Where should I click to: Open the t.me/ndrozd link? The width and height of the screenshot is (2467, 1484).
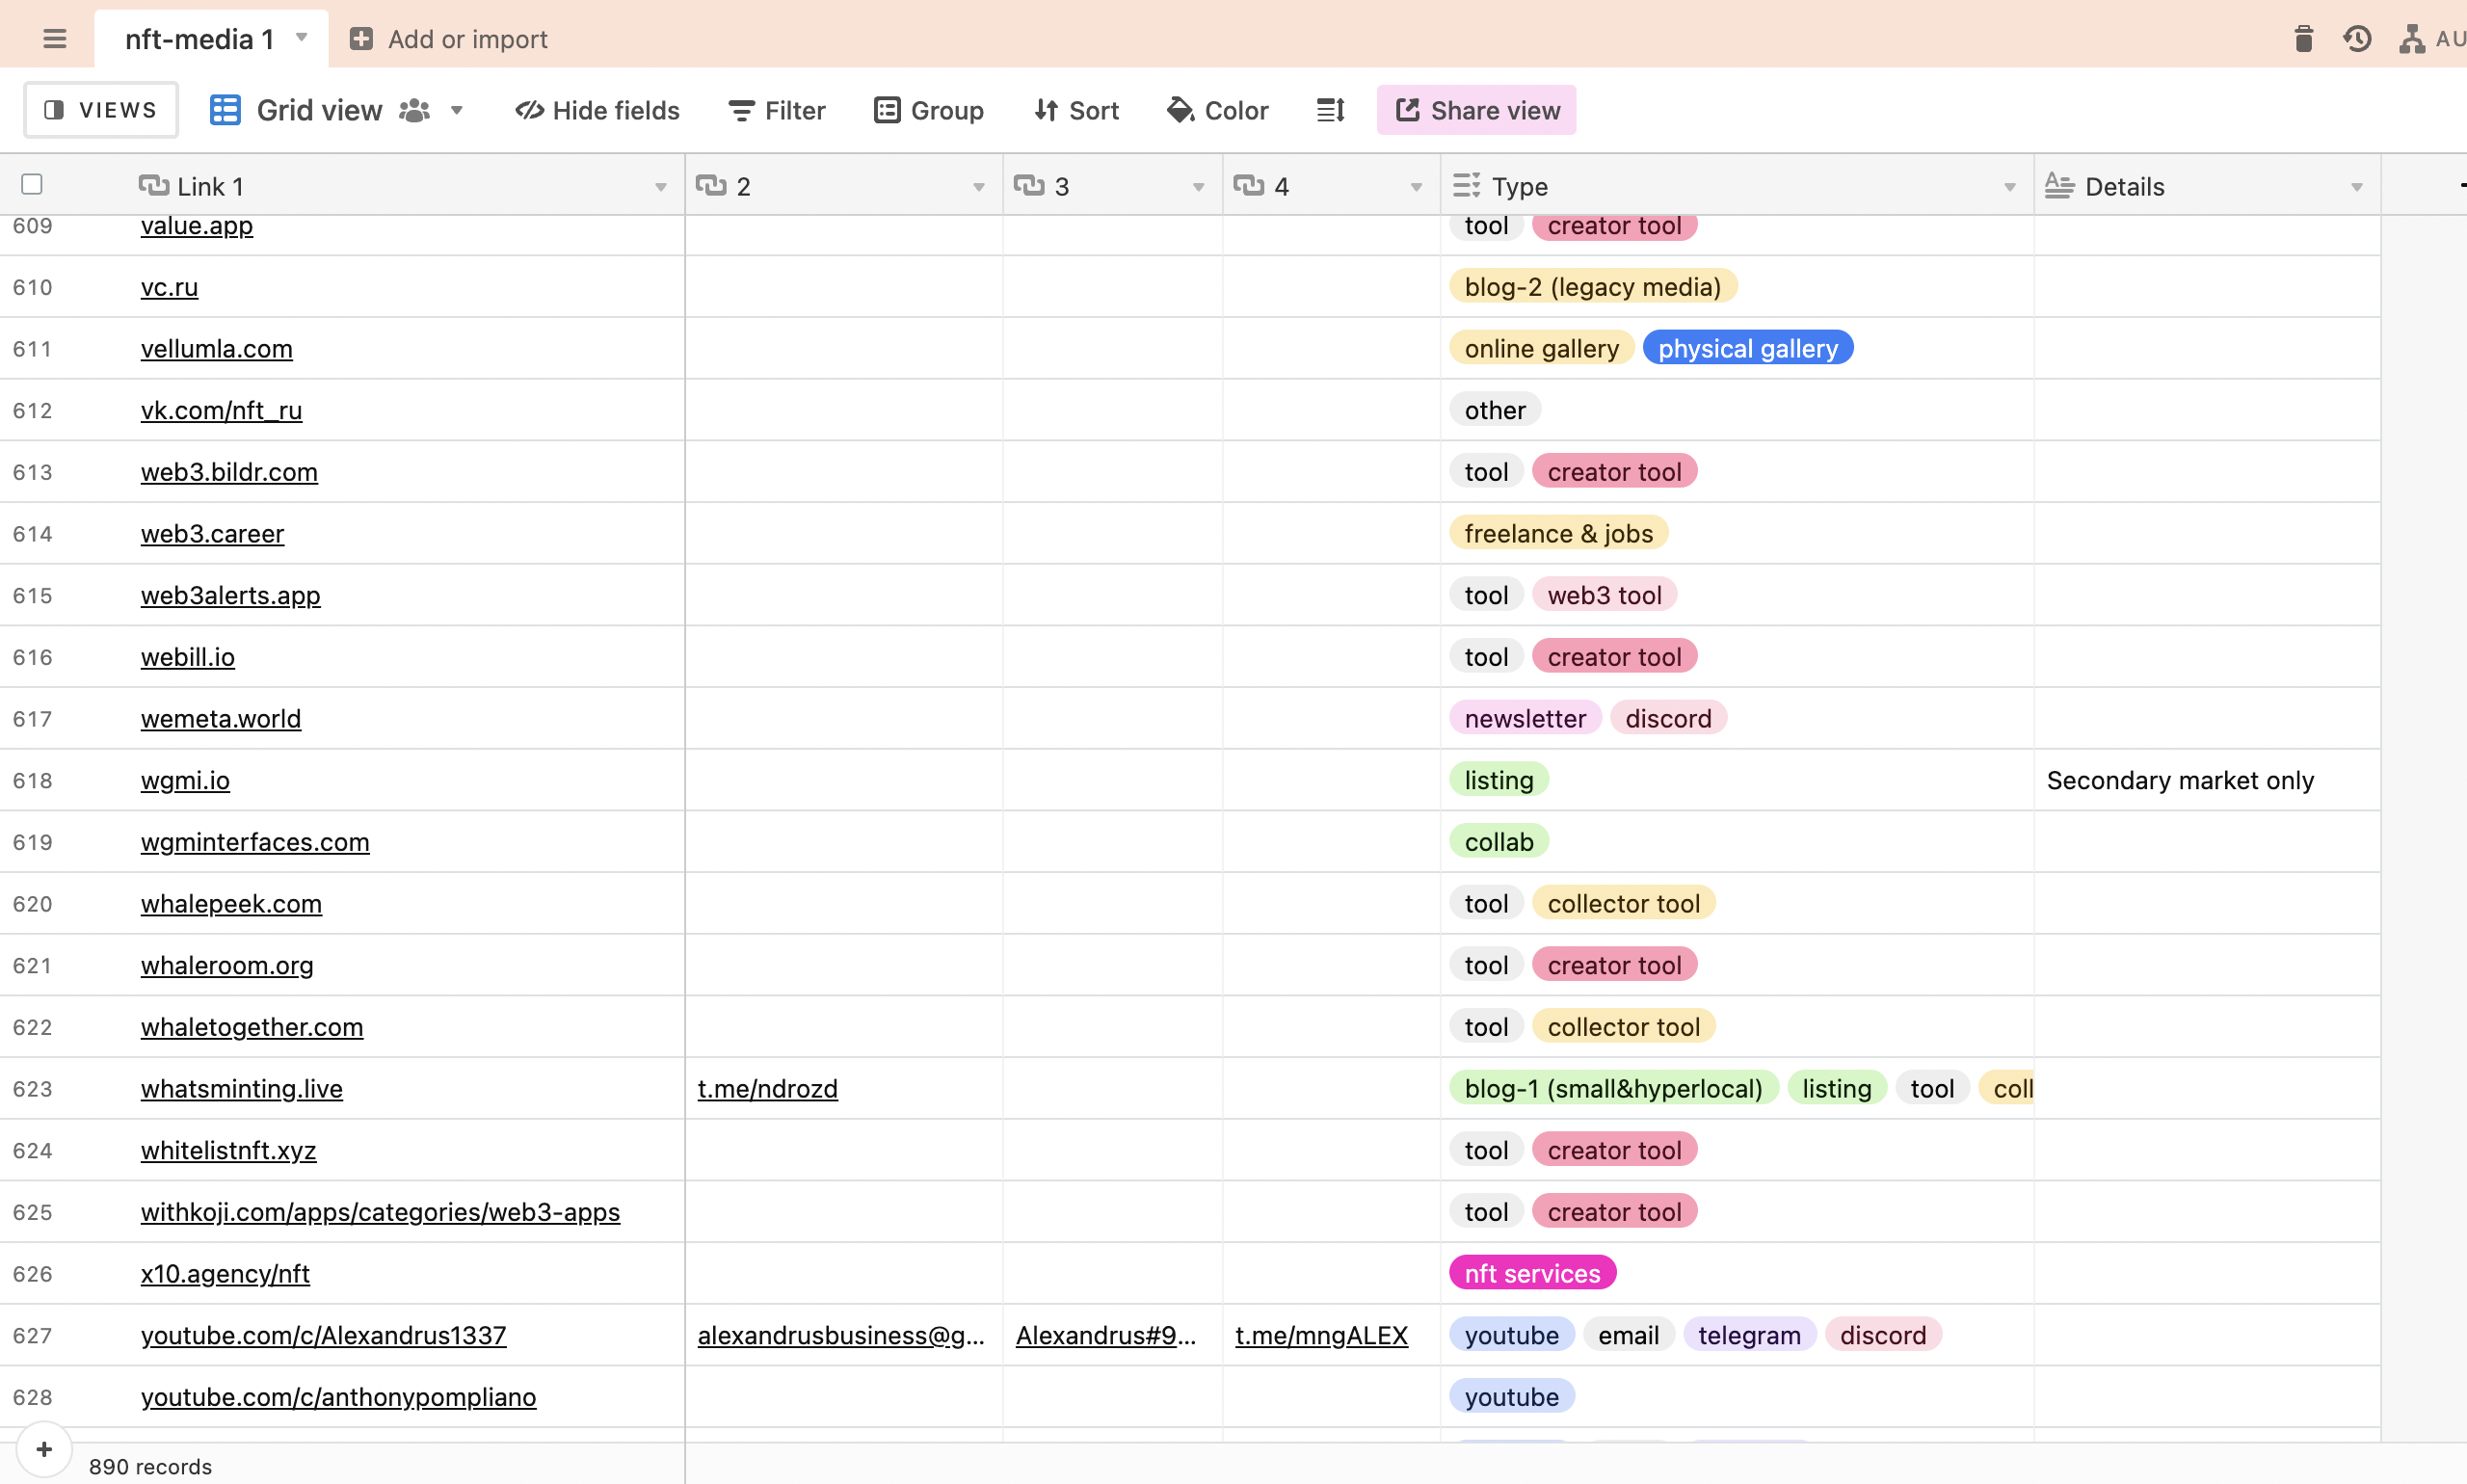[x=767, y=1088]
